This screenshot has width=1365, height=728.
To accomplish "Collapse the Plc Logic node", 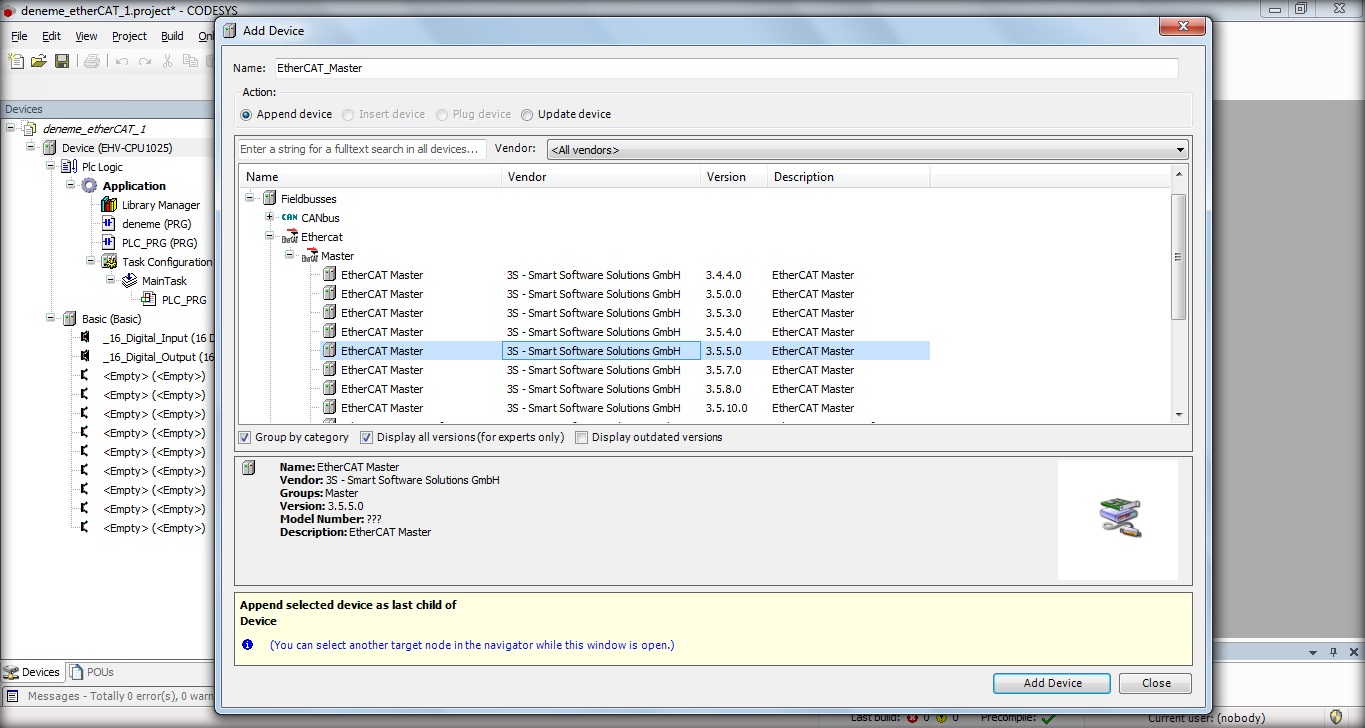I will pyautogui.click(x=51, y=167).
